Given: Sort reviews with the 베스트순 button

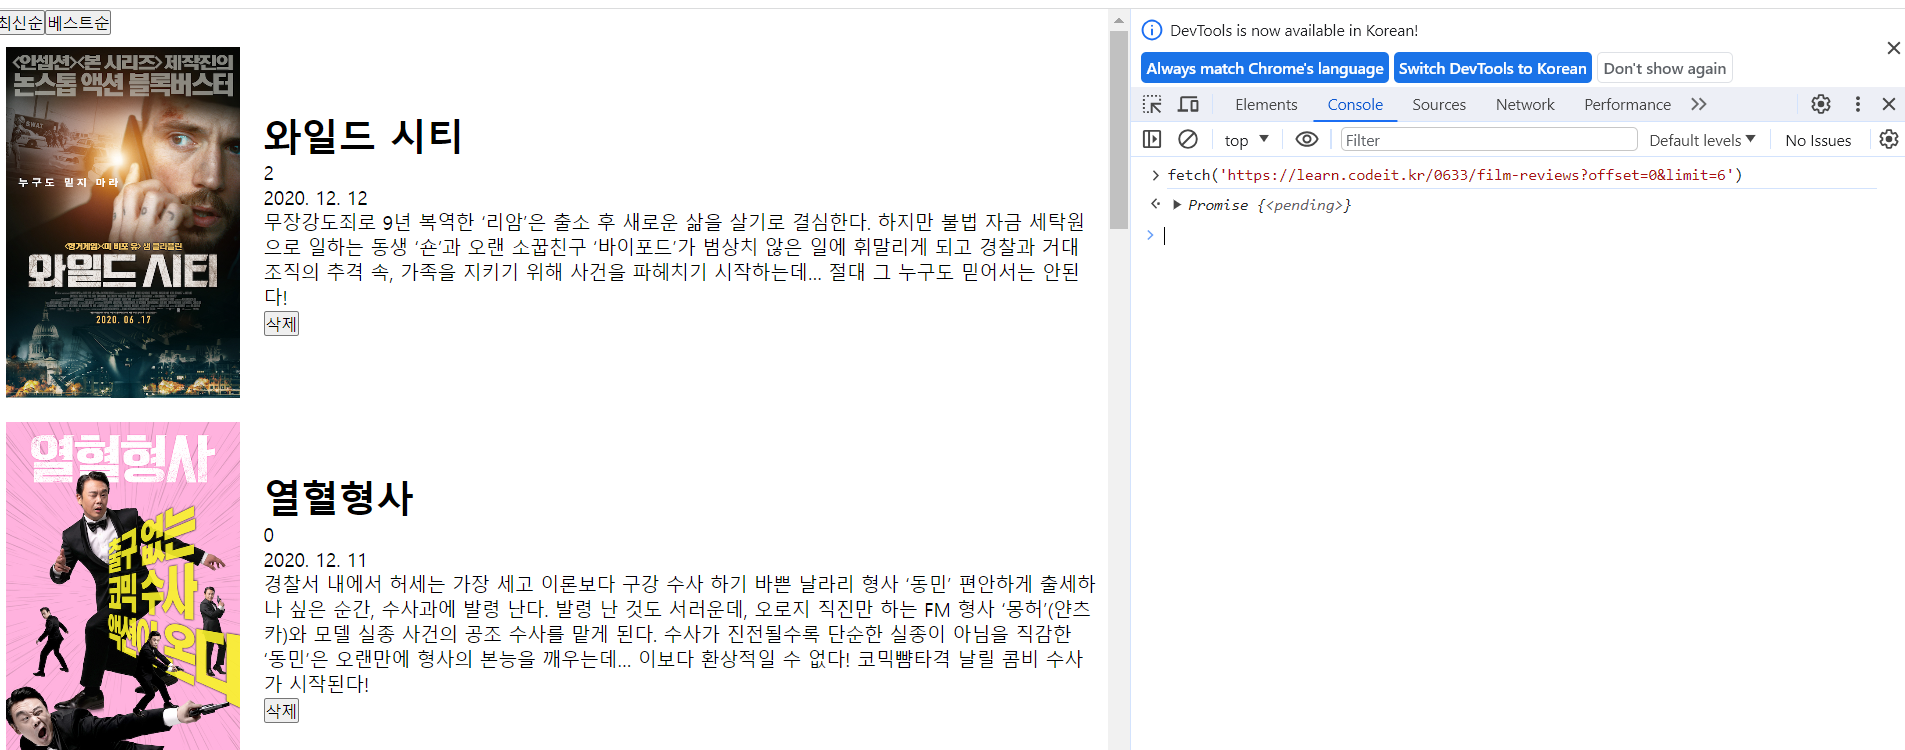Looking at the screenshot, I should click(x=78, y=22).
